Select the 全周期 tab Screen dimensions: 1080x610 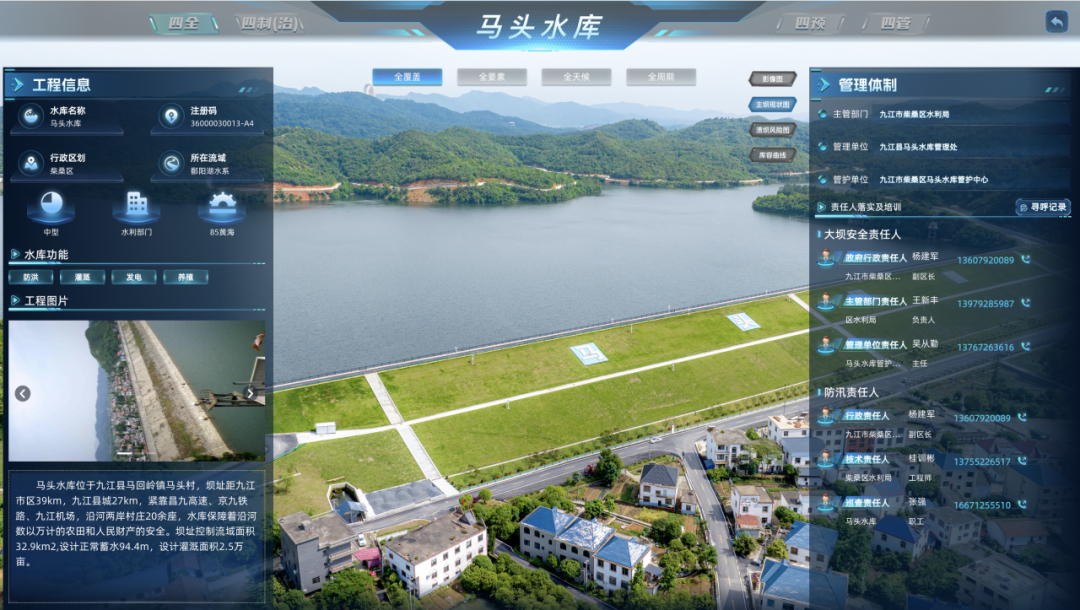(661, 77)
